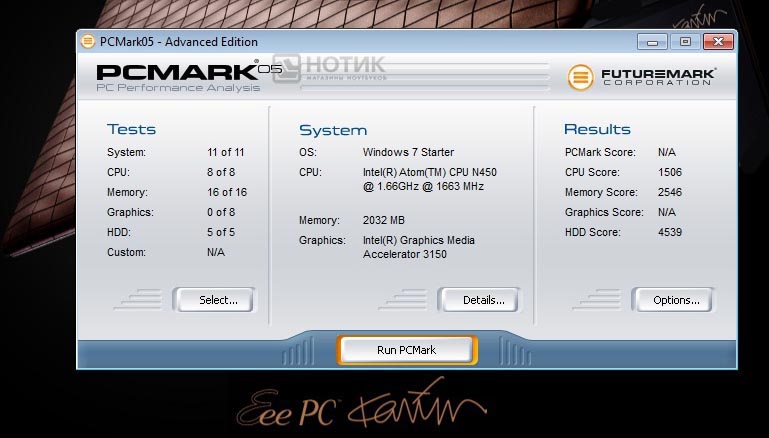Open the Select tests dialog
Viewport: 769px width, 438px height.
(x=215, y=300)
